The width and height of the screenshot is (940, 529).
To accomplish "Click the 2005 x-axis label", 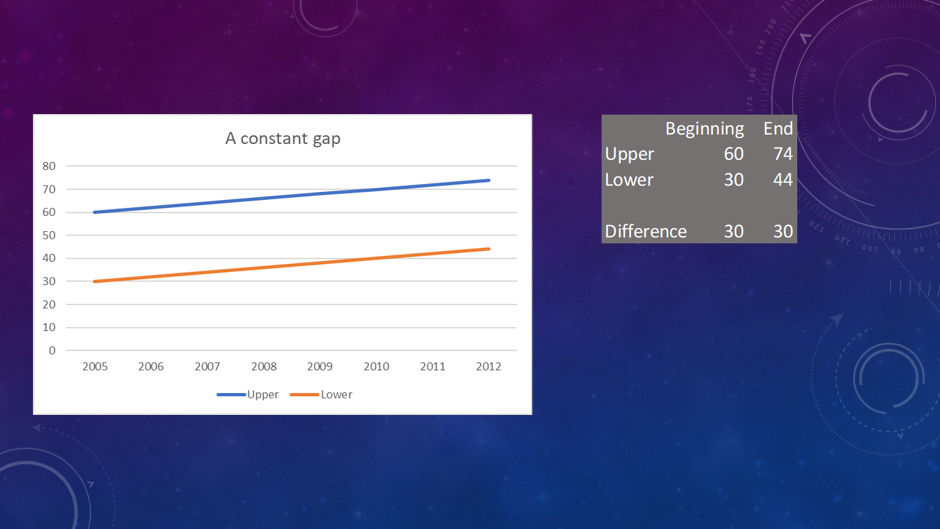I will 95,366.
